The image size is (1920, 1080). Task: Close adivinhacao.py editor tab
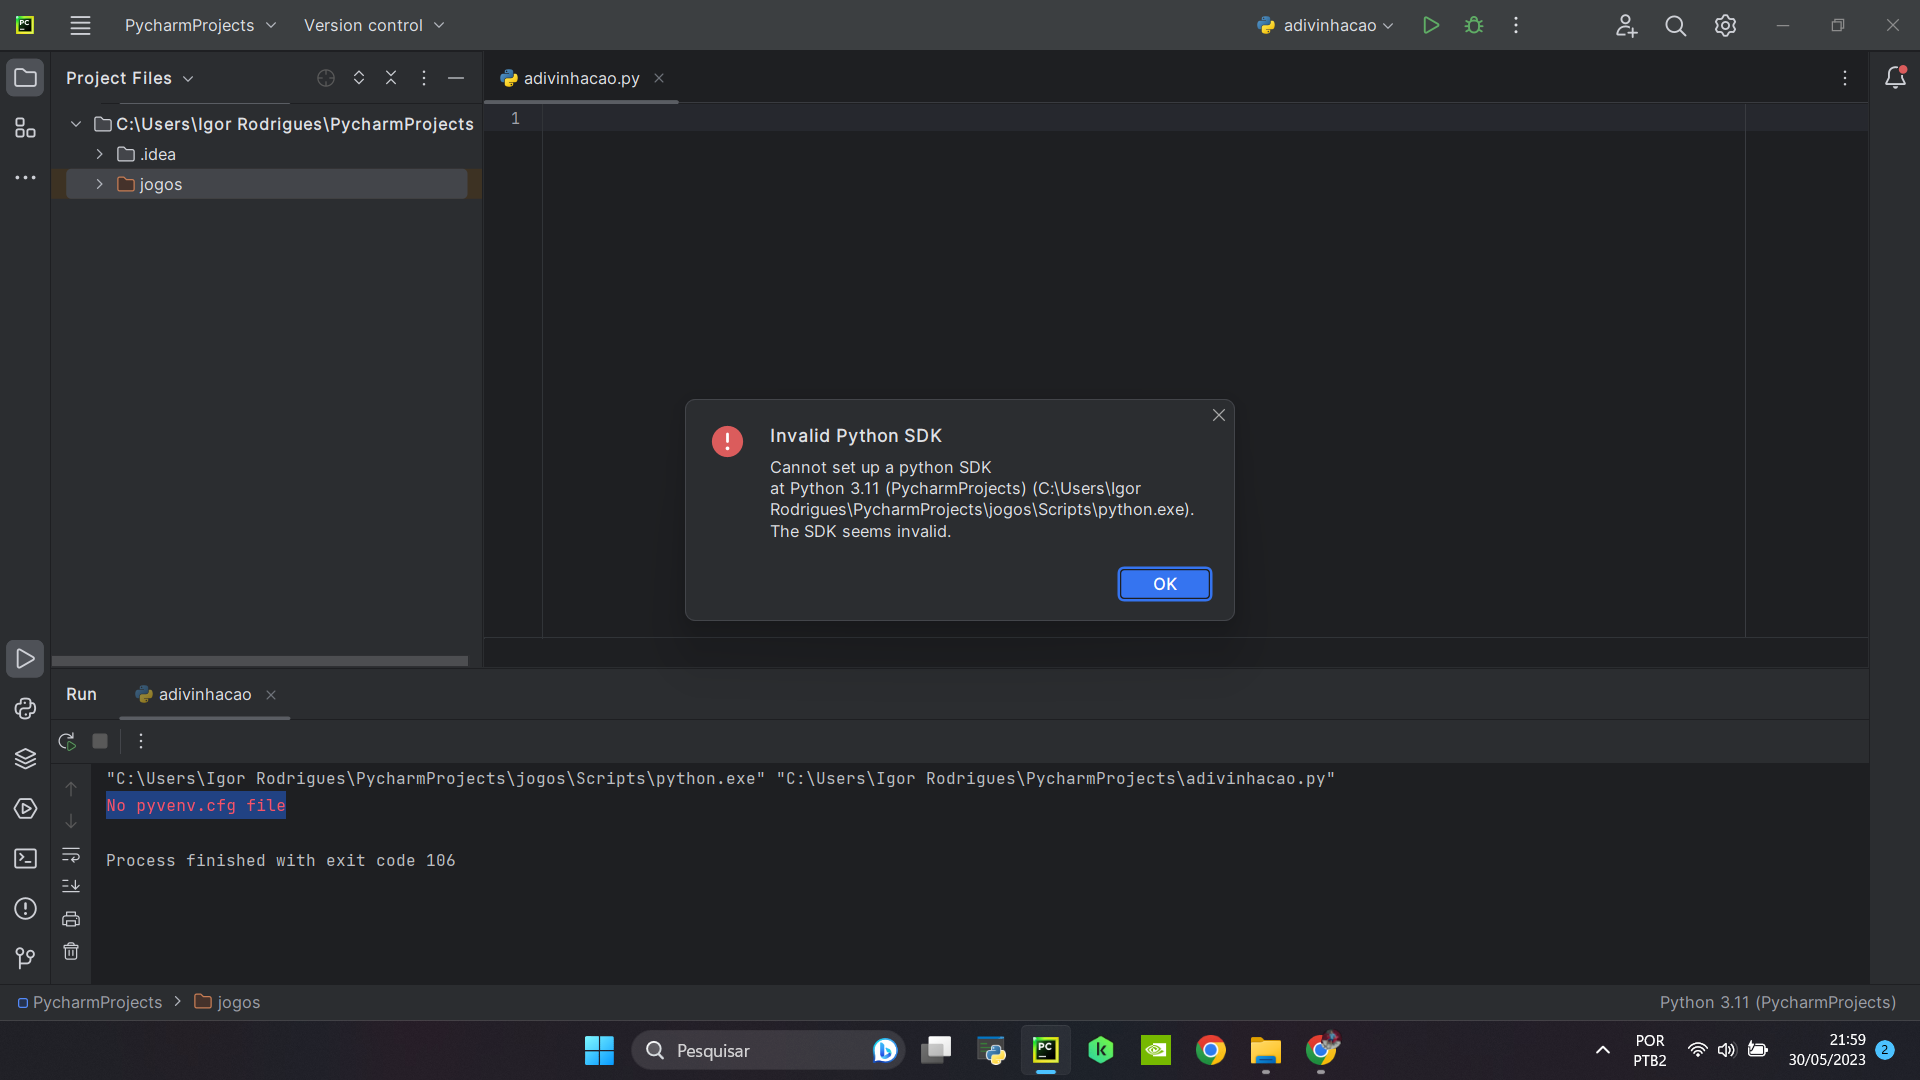pyautogui.click(x=659, y=78)
